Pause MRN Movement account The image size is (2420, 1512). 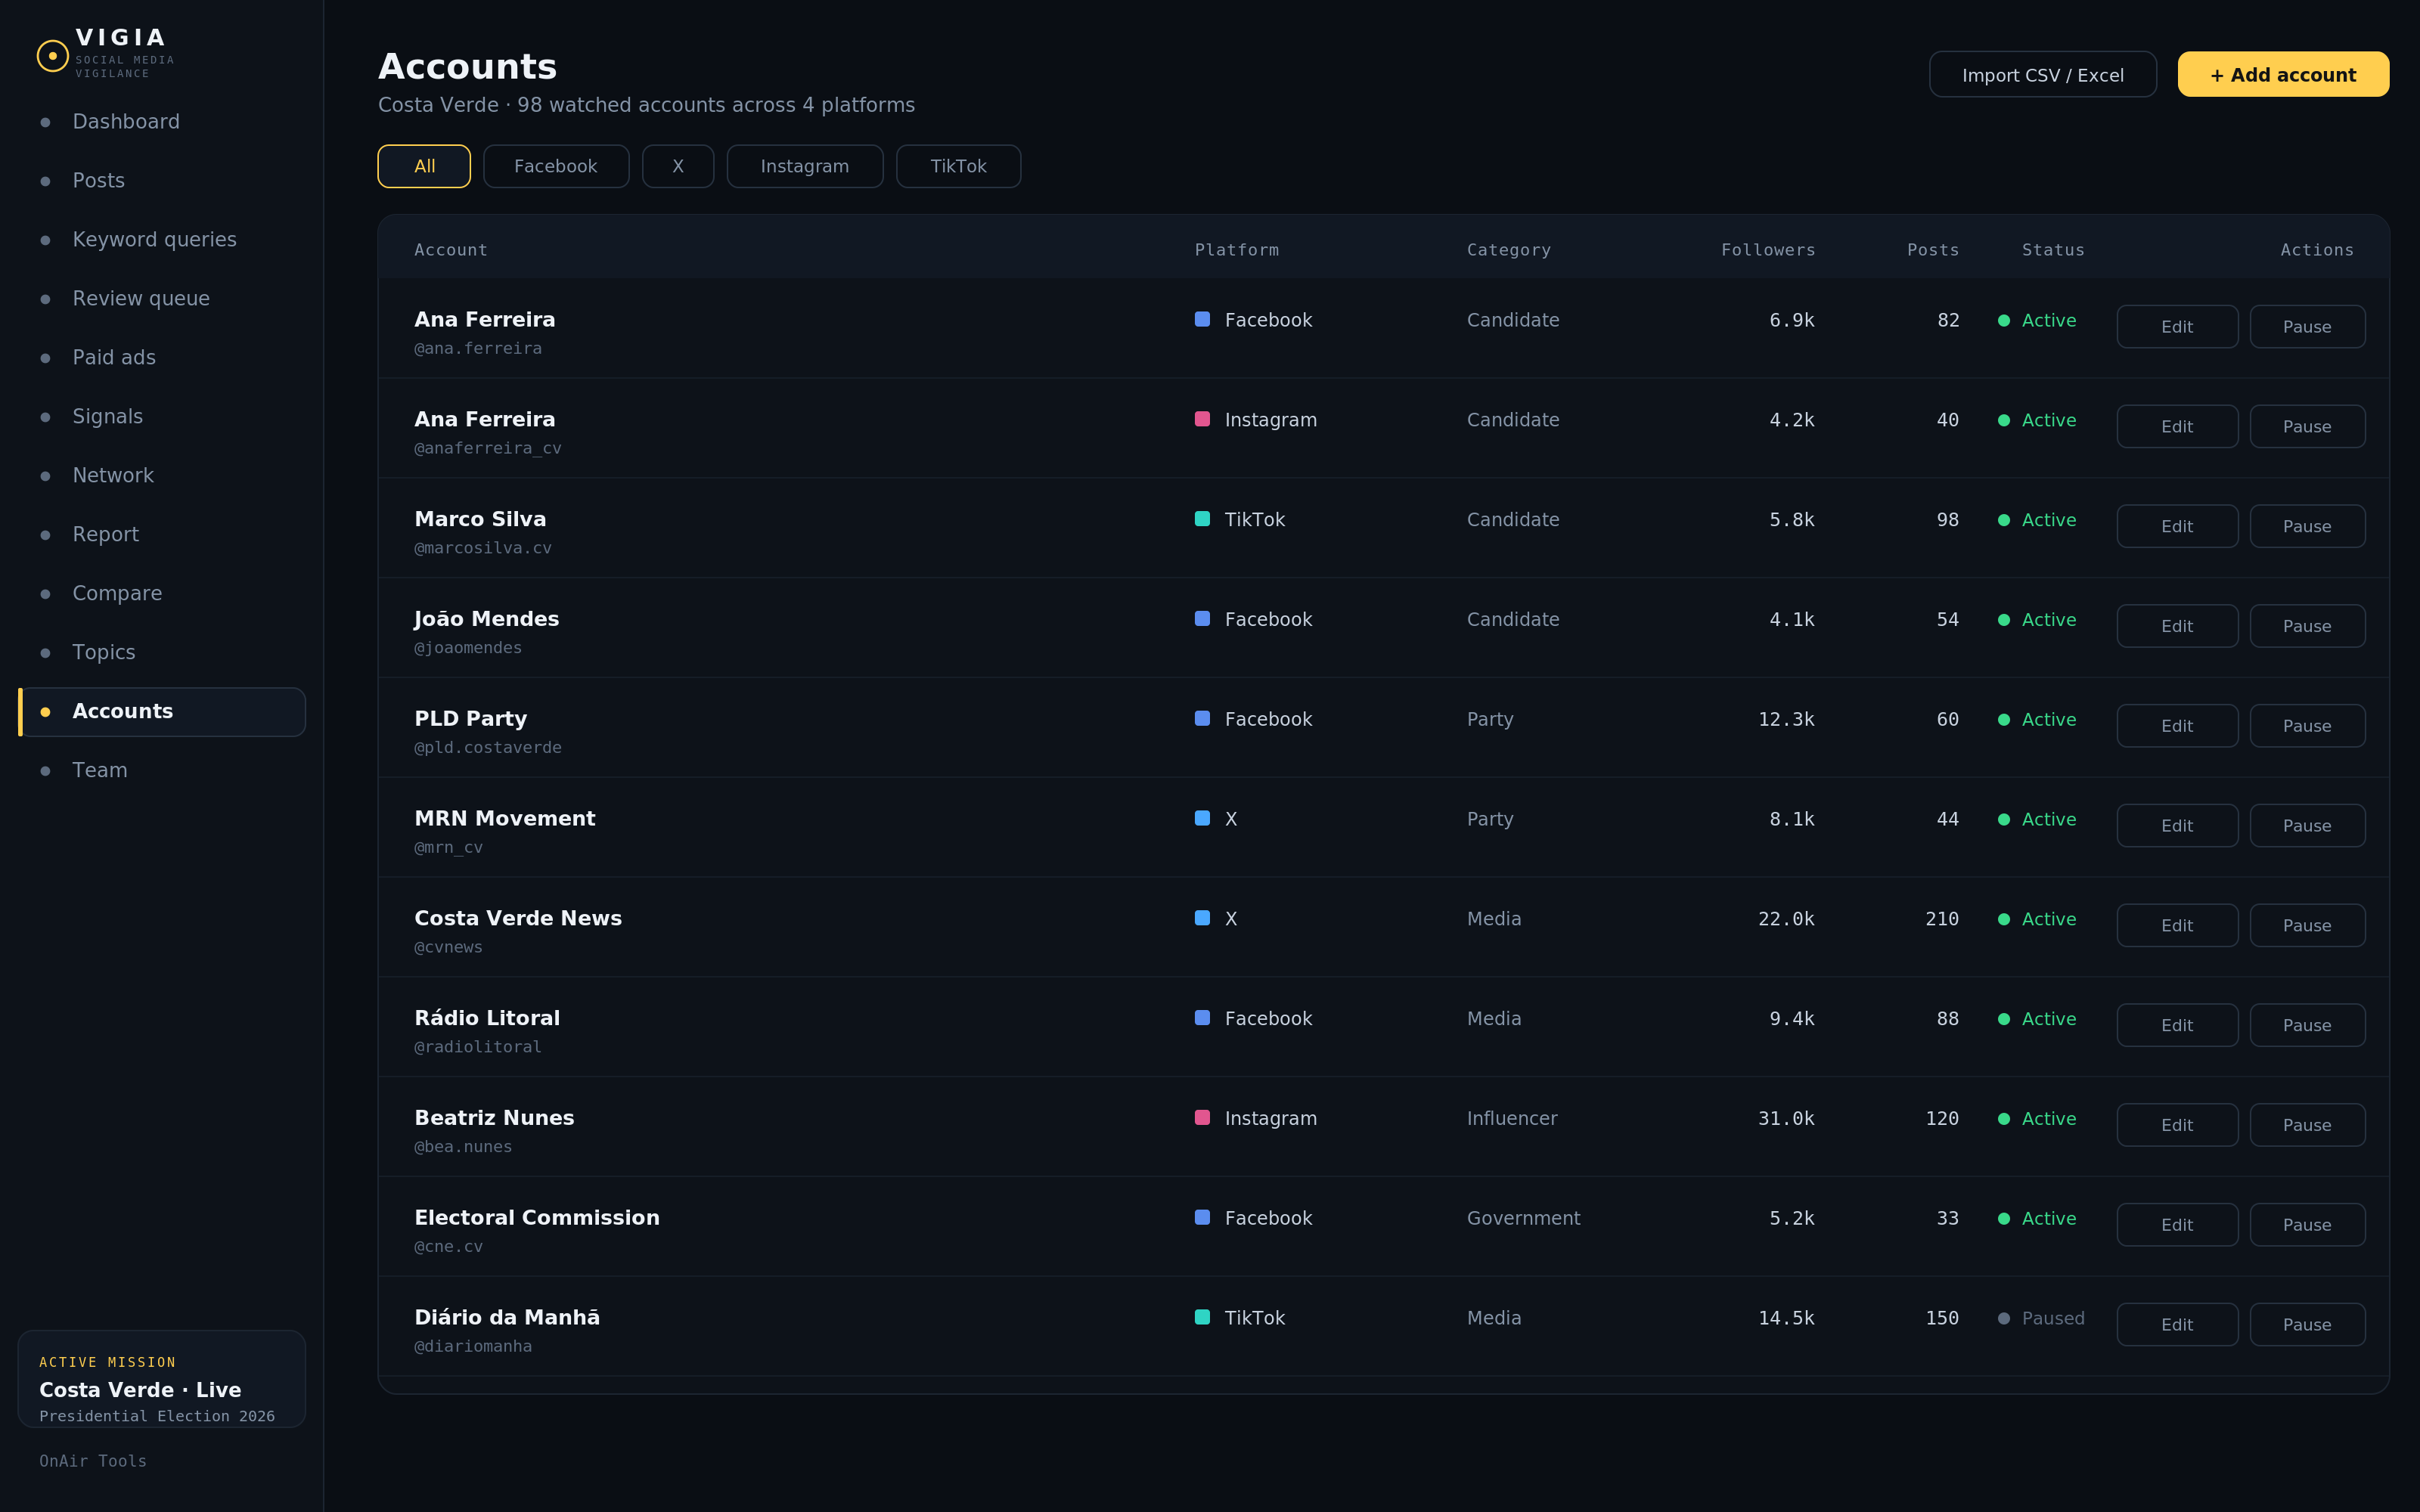point(2307,826)
